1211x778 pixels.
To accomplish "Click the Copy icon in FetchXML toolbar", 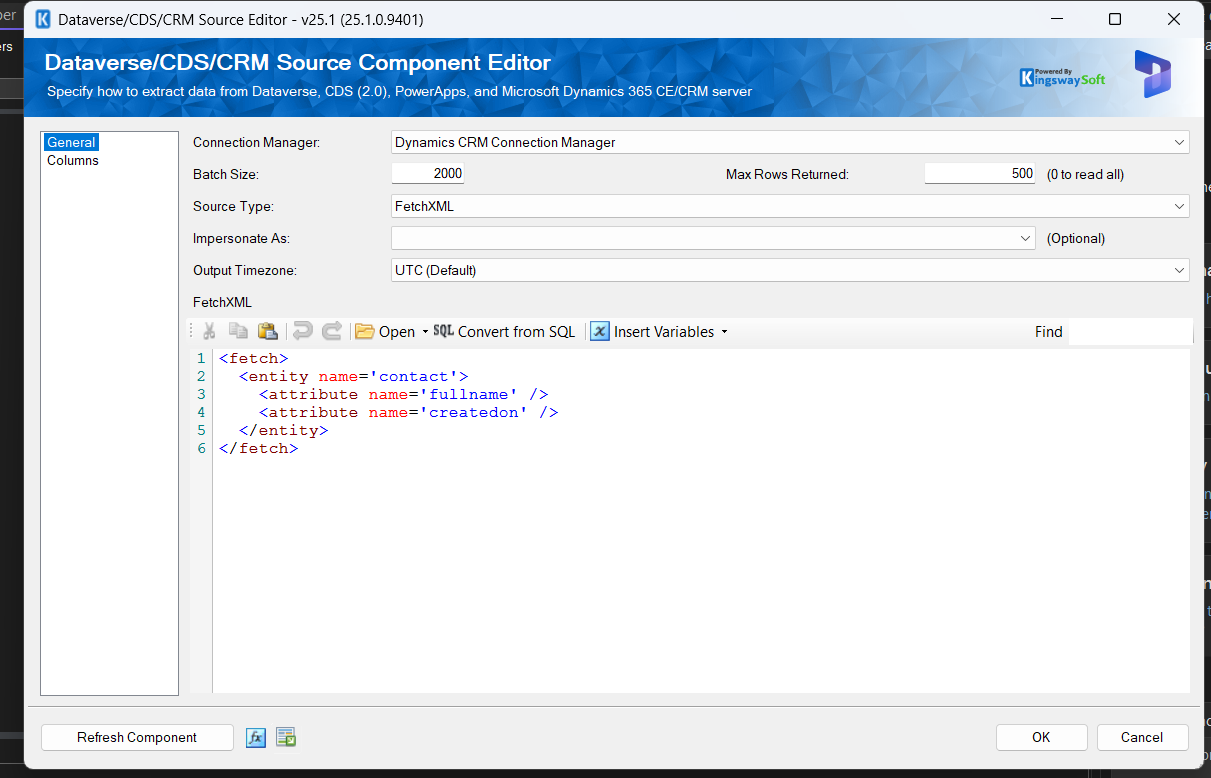I will tap(238, 332).
